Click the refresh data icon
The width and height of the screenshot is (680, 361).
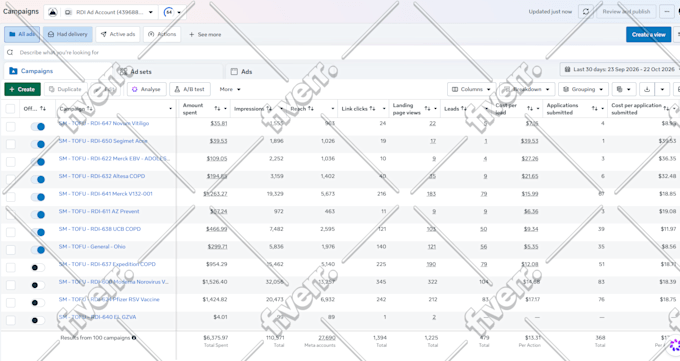[585, 12]
